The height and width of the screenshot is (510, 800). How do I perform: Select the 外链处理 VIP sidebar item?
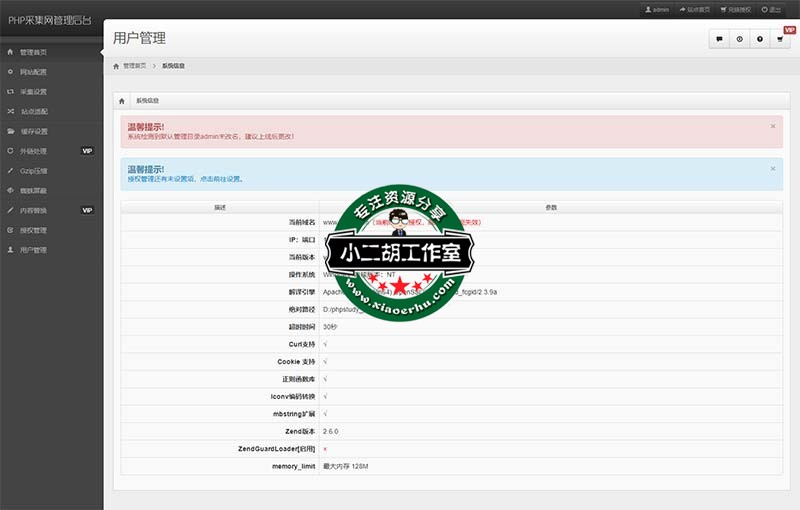pyautogui.click(x=33, y=151)
